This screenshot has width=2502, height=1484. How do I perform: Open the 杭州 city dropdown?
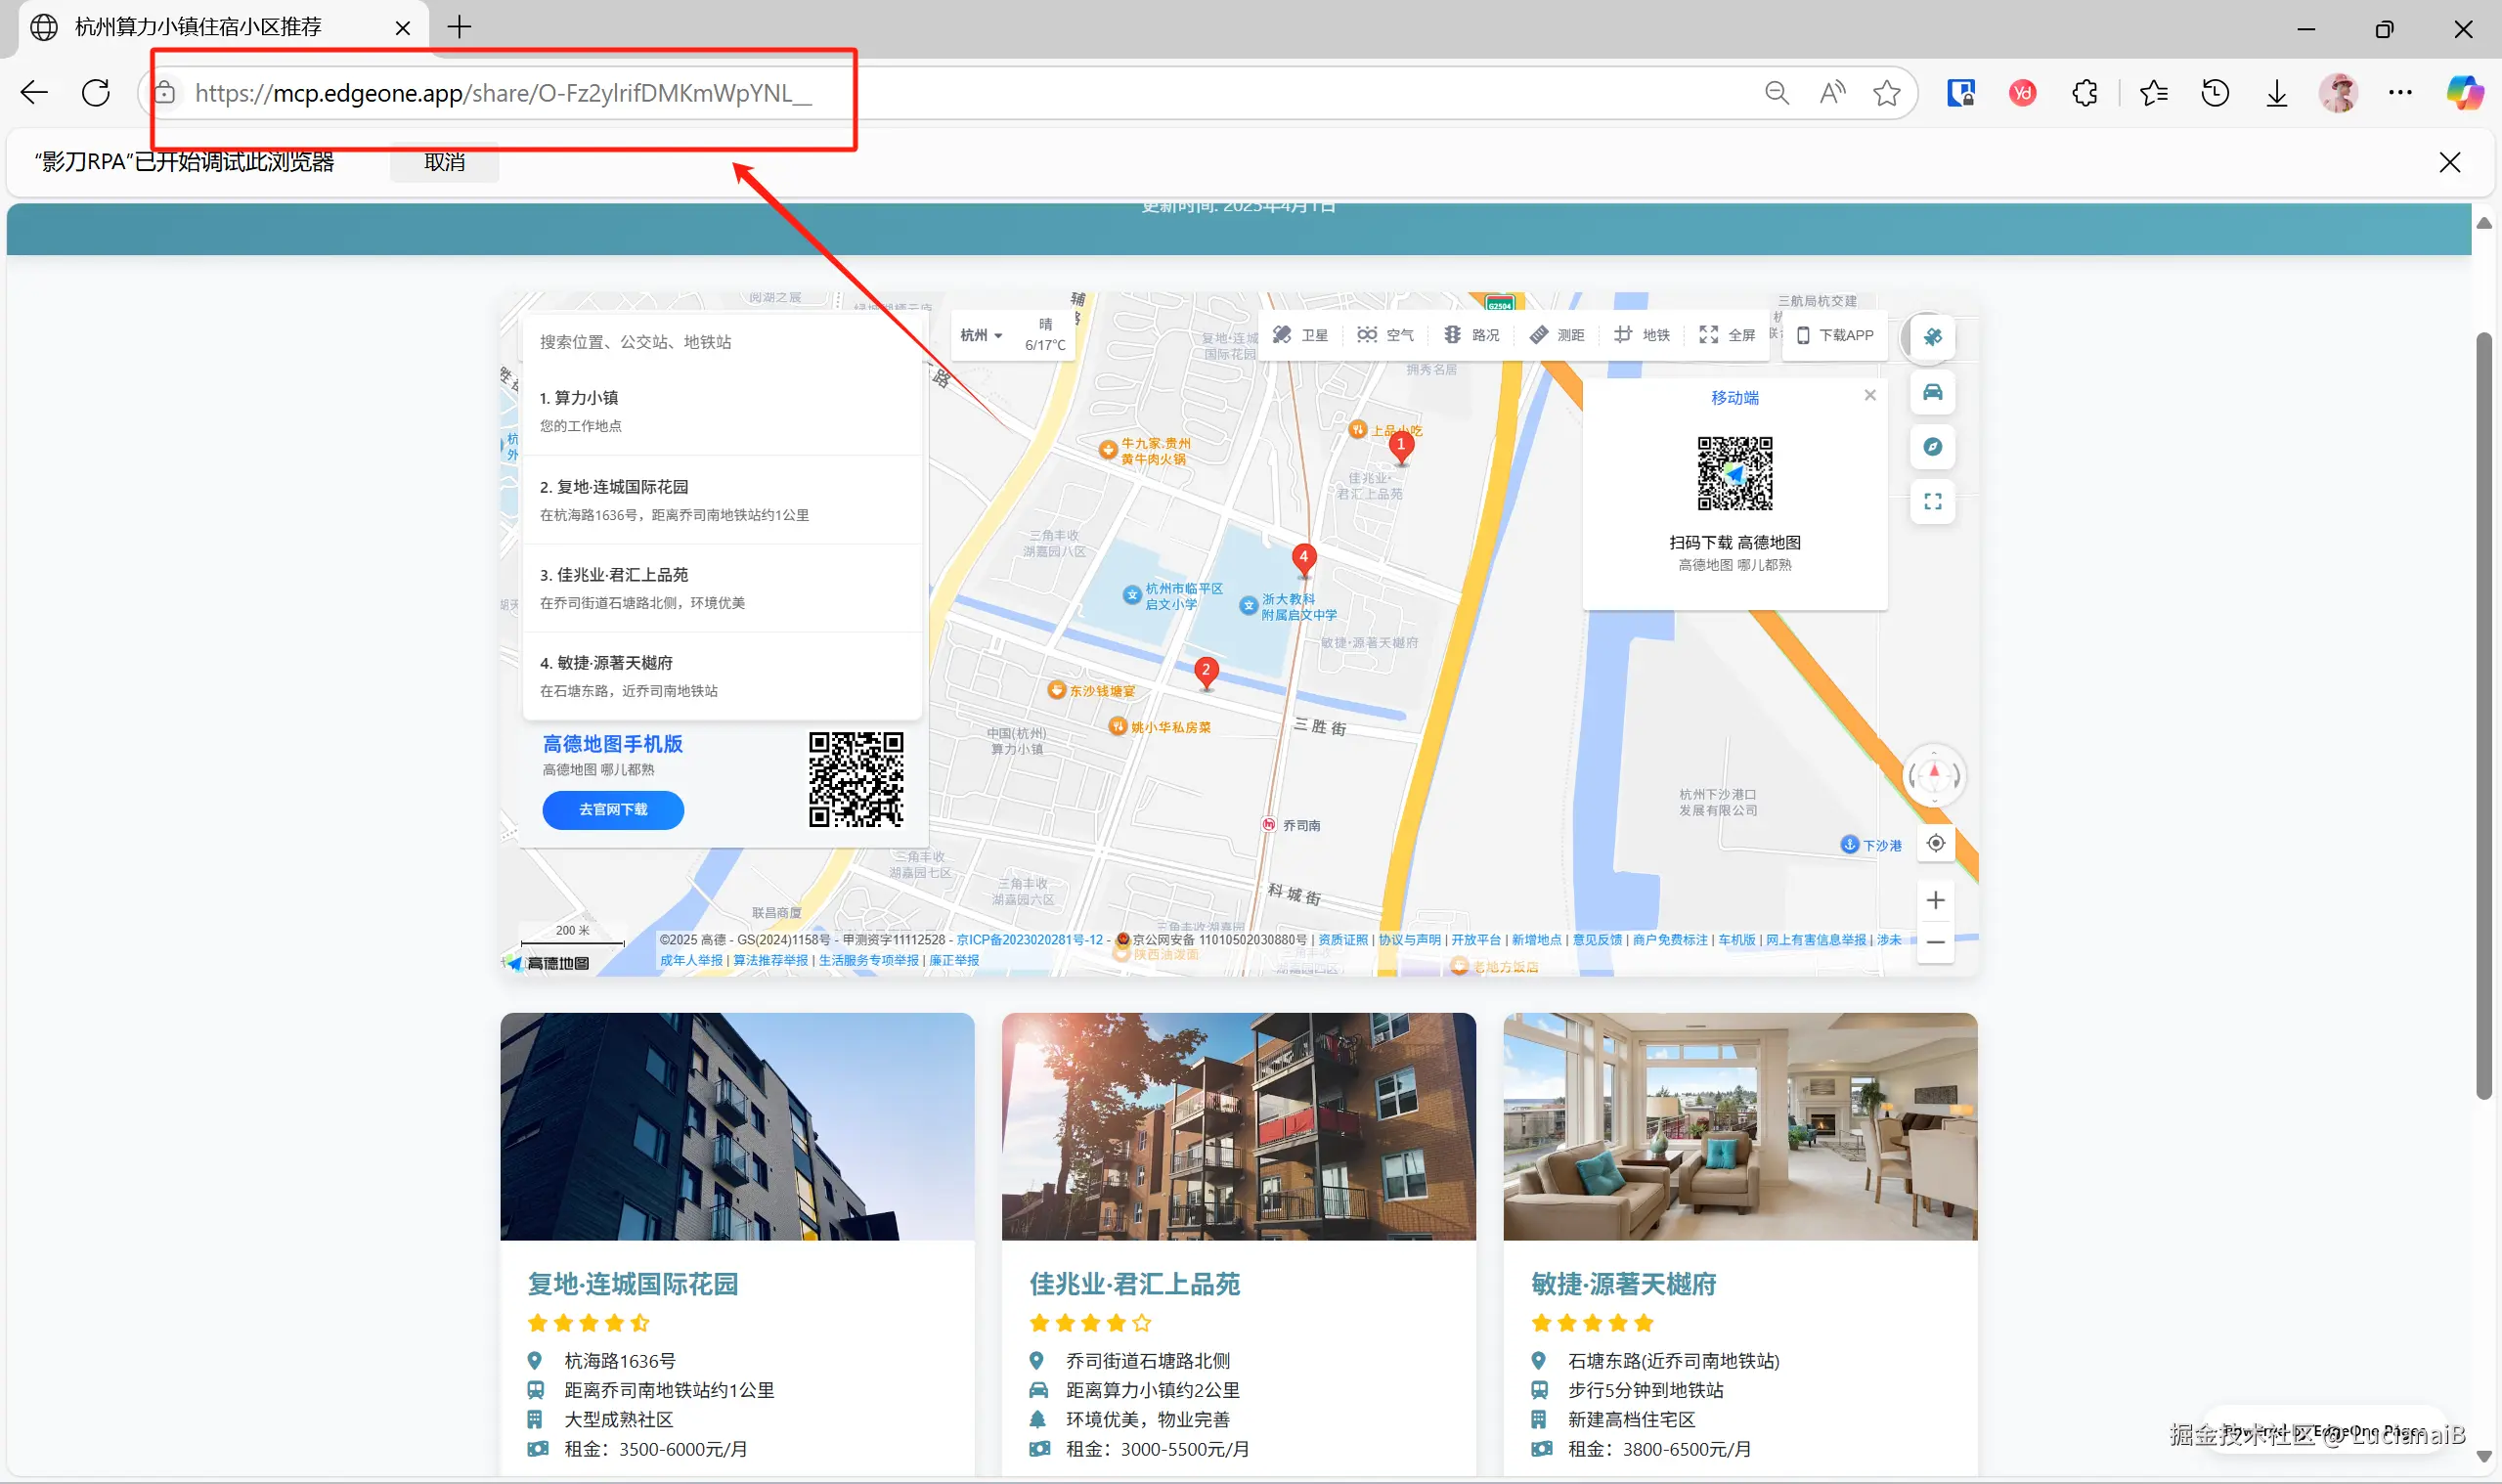click(980, 335)
